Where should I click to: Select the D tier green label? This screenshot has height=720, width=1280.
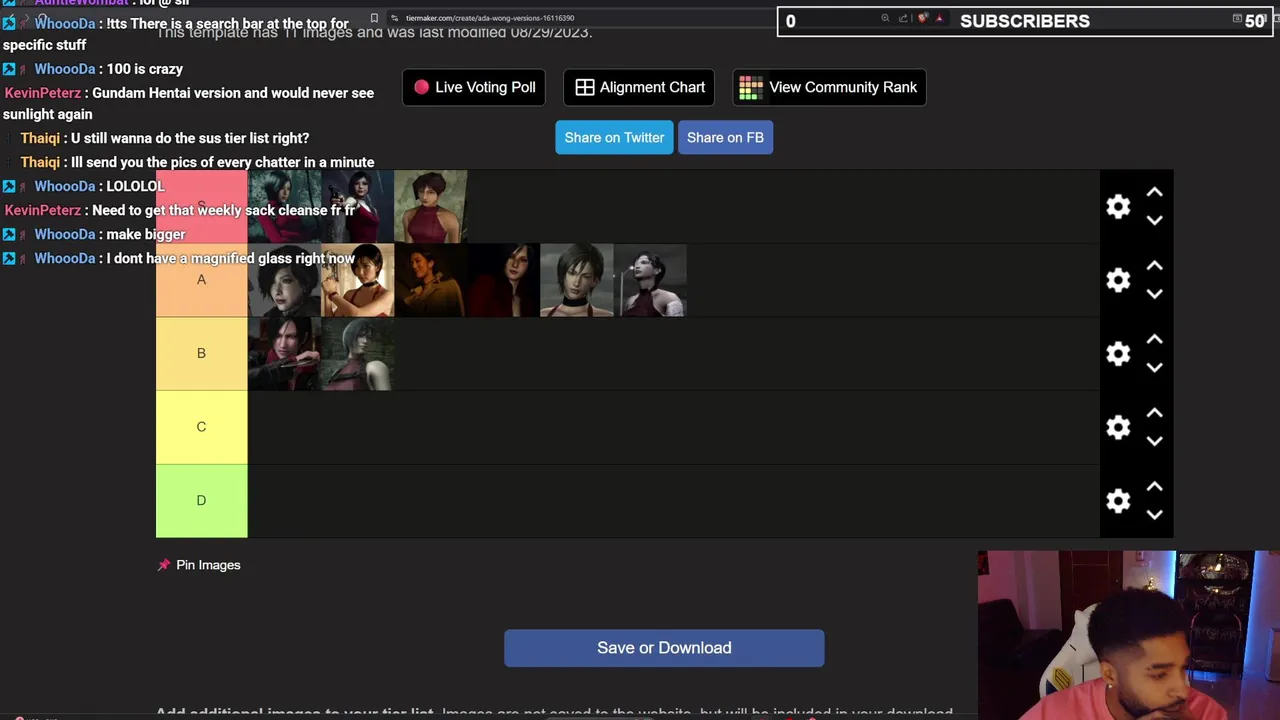(201, 500)
